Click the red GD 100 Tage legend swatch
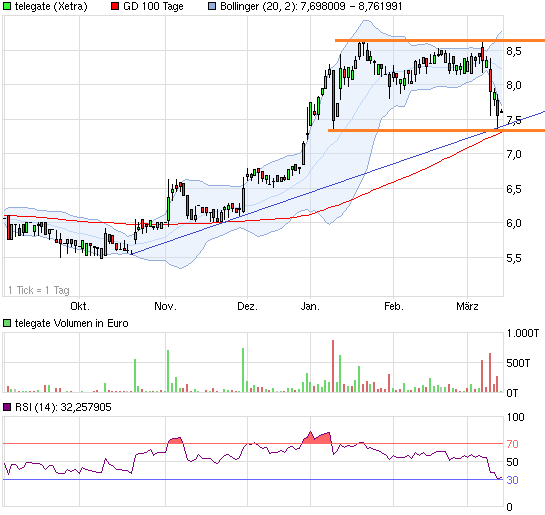Viewport: 545px width, 515px height. [115, 6]
